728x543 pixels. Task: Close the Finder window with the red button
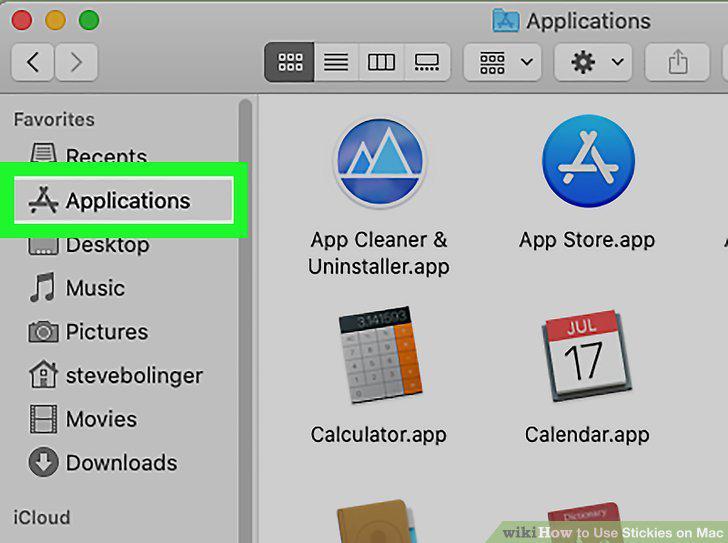(x=21, y=20)
